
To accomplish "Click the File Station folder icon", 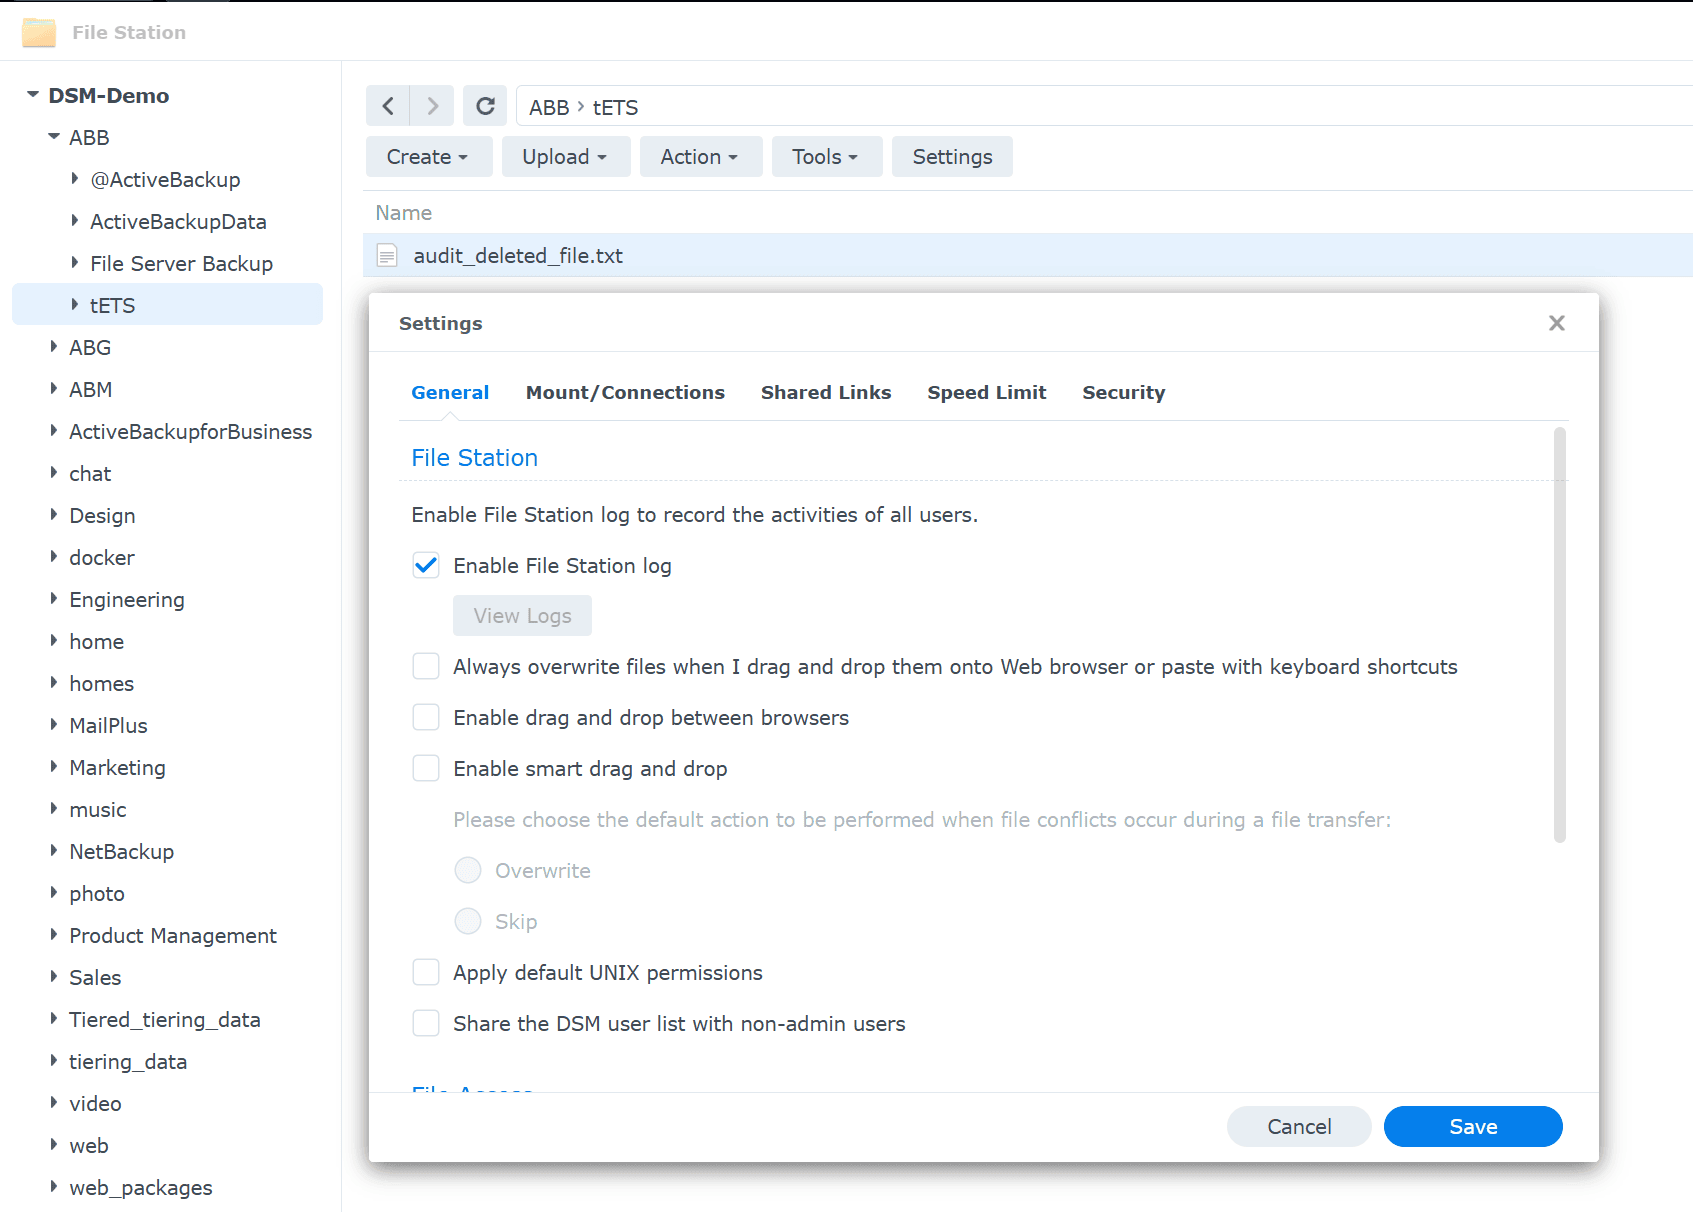I will [39, 33].
